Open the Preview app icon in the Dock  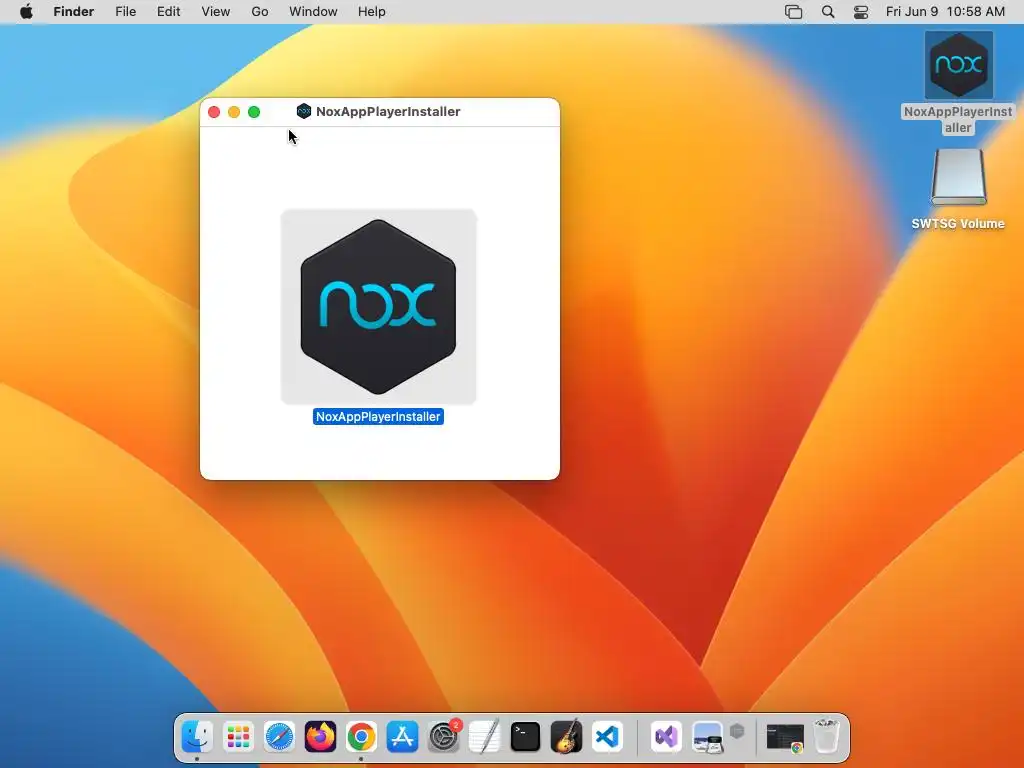707,737
